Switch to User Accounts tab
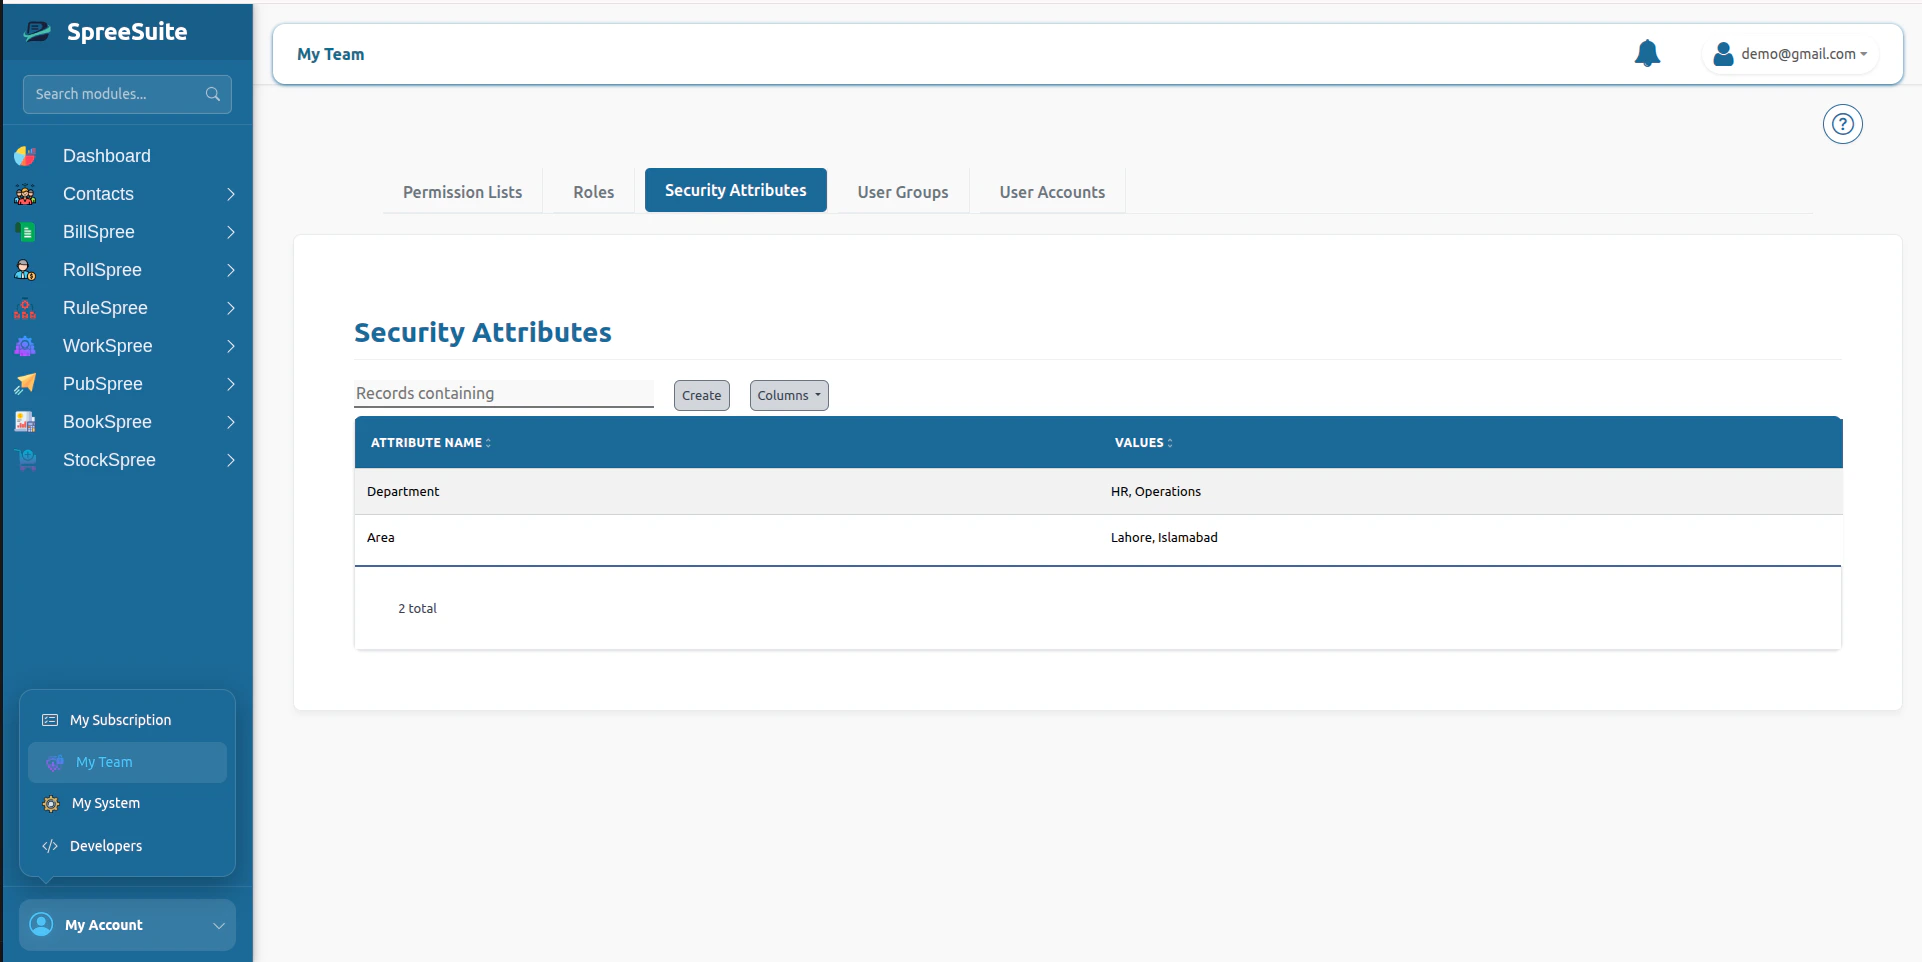The width and height of the screenshot is (1922, 962). click(1052, 192)
